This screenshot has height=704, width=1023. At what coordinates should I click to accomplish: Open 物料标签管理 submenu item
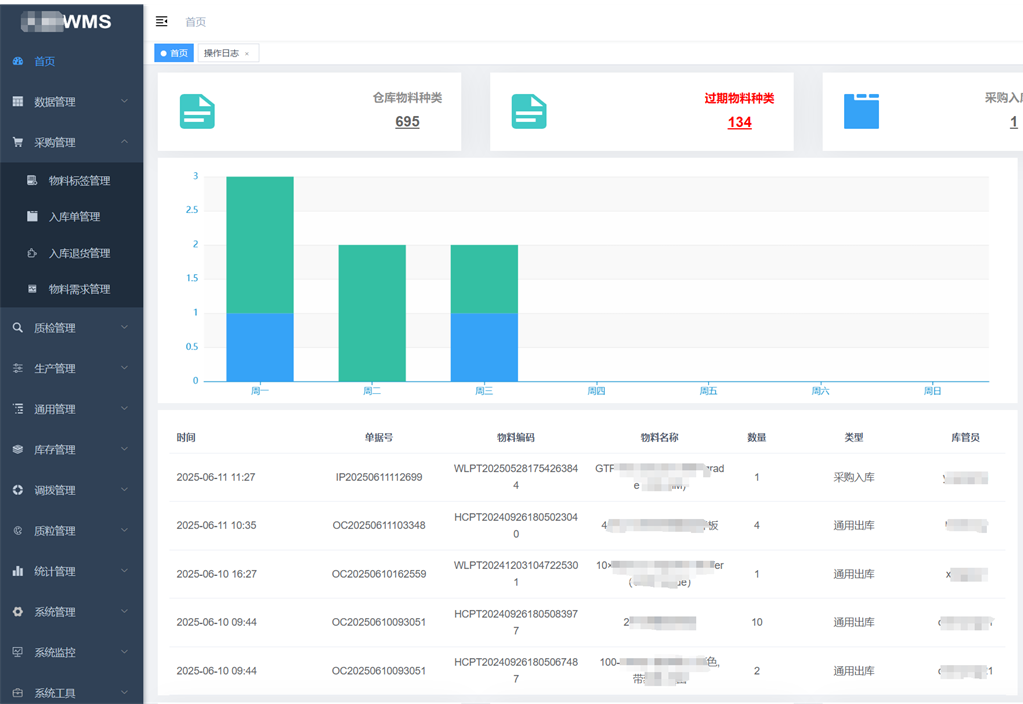click(79, 181)
